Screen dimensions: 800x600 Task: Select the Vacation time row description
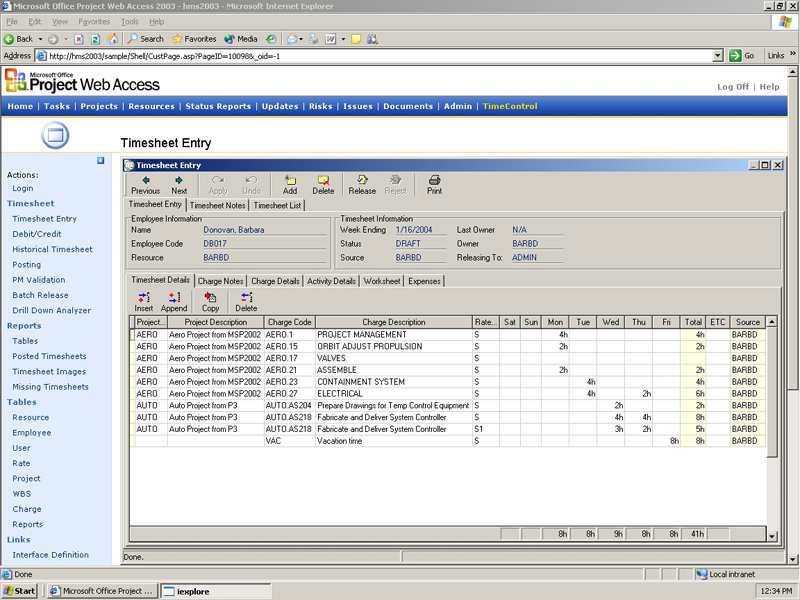[394, 441]
